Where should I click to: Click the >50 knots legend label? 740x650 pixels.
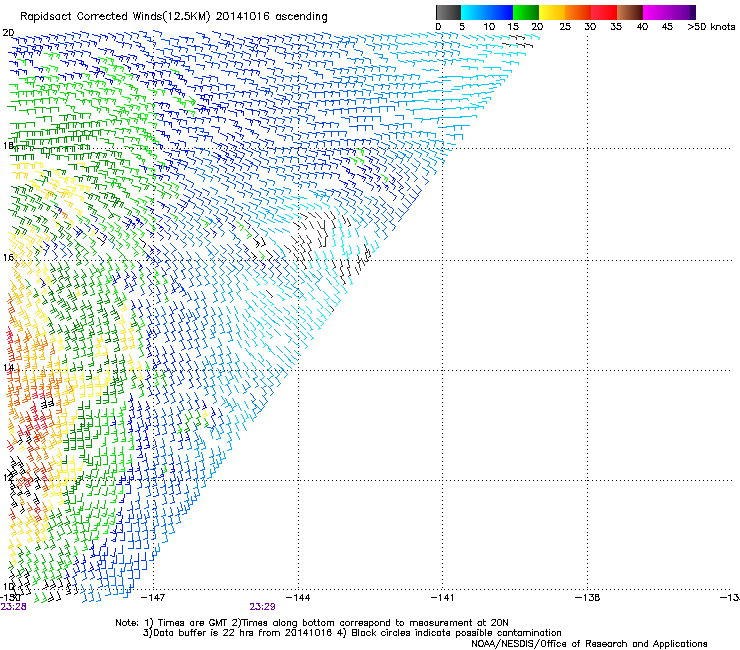click(711, 26)
